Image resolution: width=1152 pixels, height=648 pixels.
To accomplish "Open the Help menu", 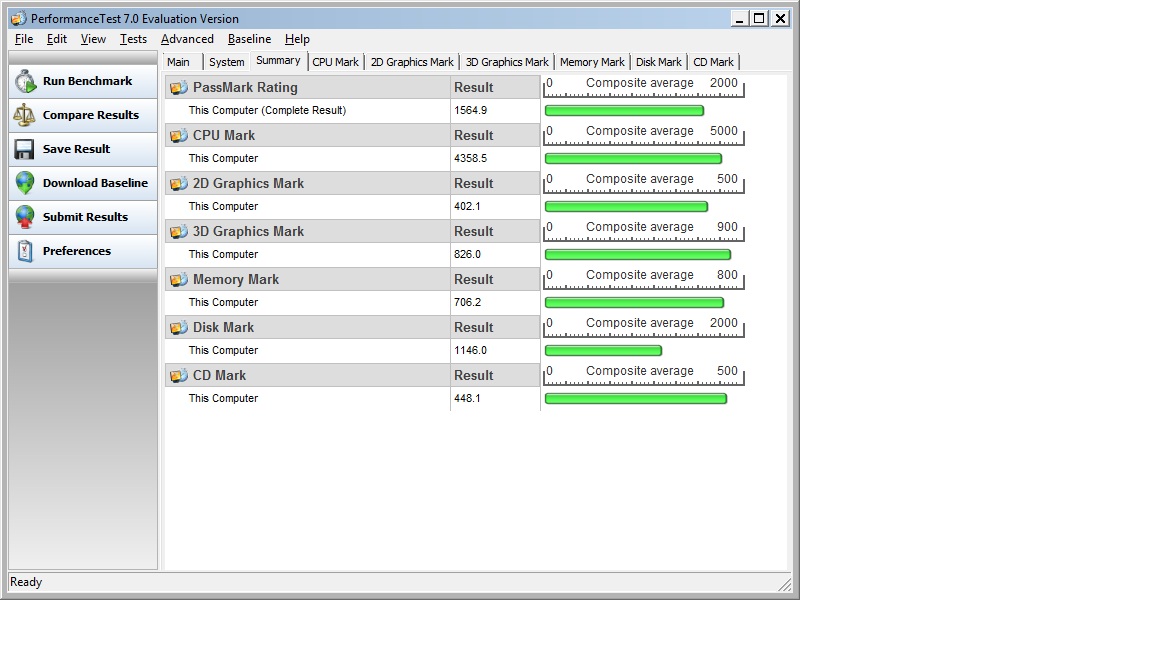I will [x=298, y=39].
